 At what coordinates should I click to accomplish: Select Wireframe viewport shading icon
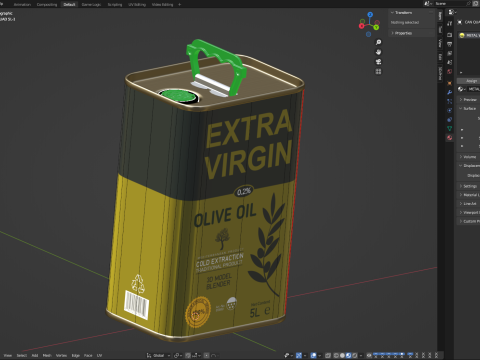click(336, 355)
